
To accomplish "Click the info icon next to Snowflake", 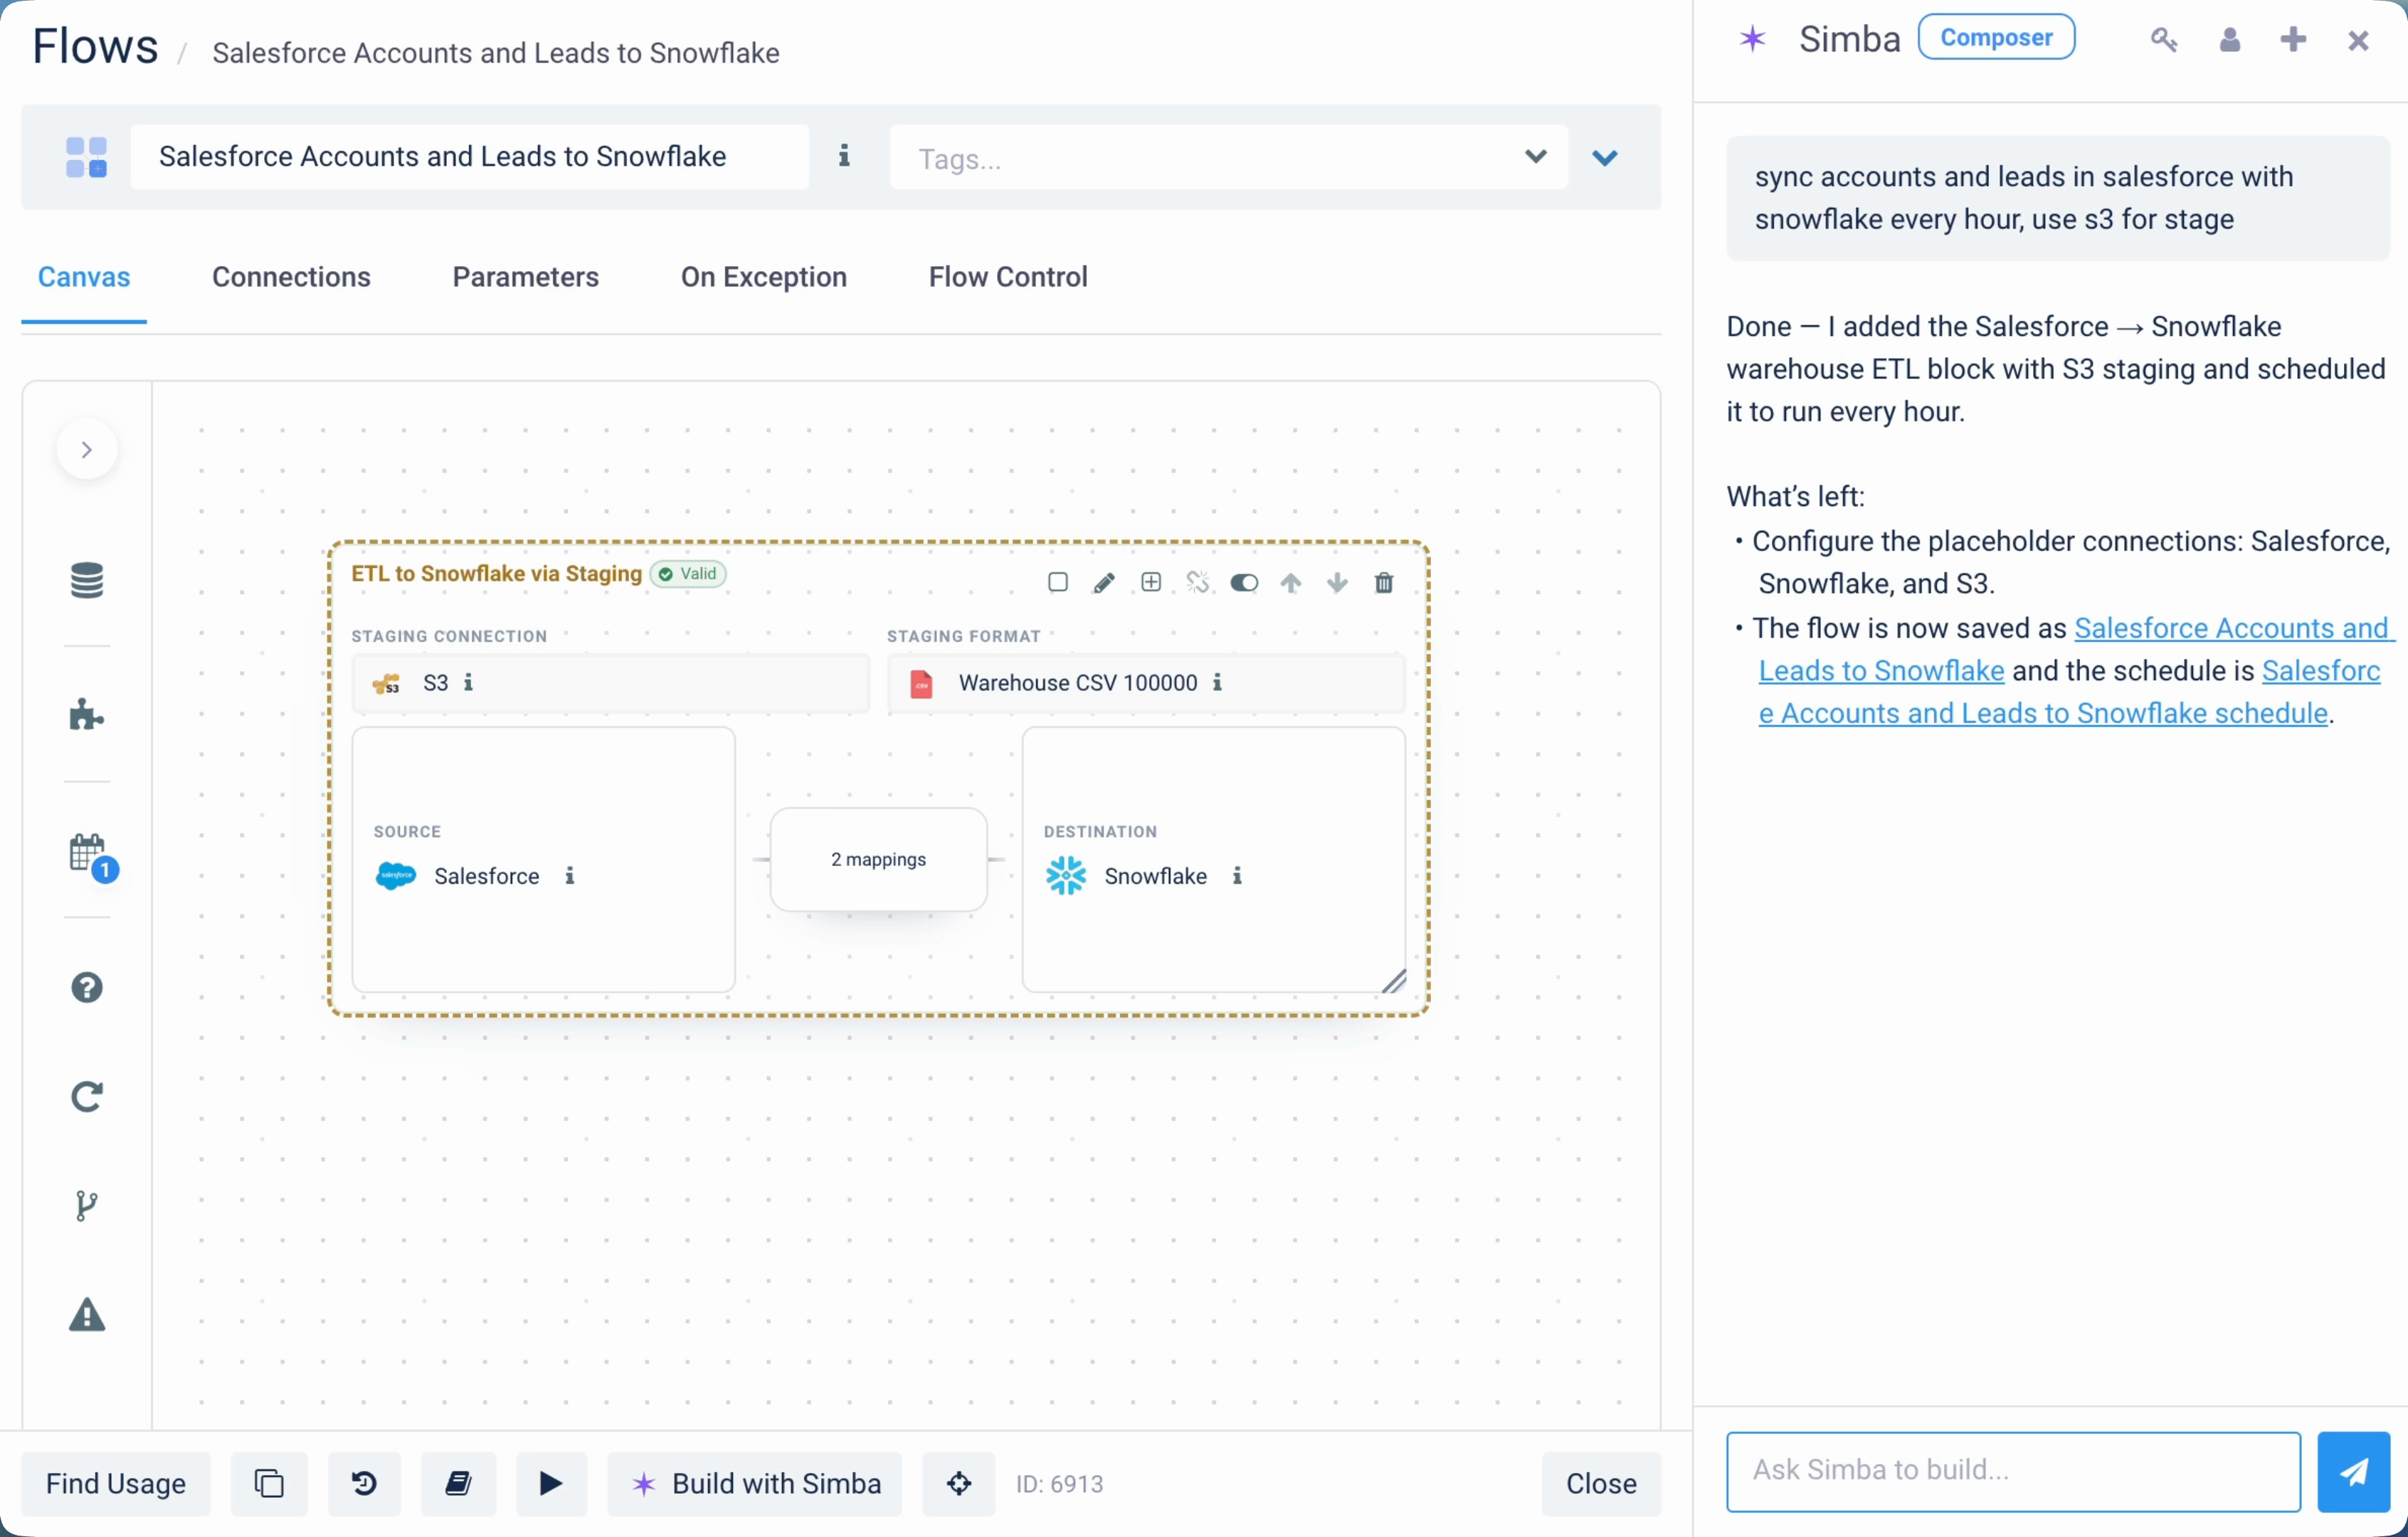I will pyautogui.click(x=1237, y=876).
